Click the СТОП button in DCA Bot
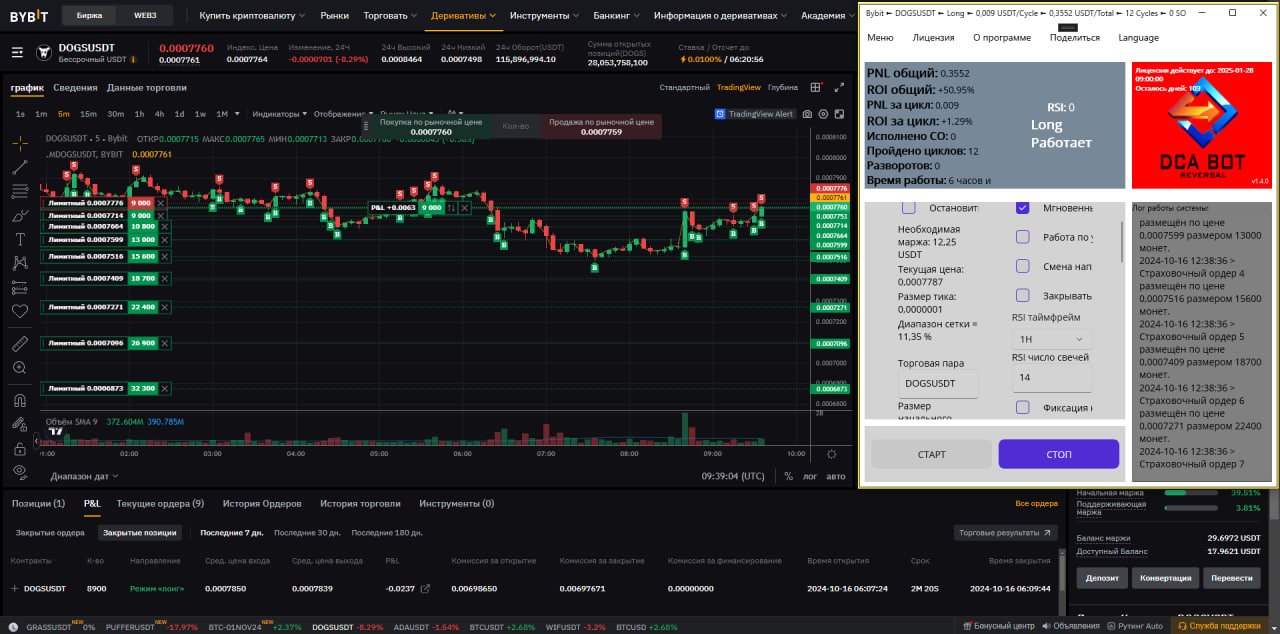This screenshot has height=634, width=1280. click(x=1059, y=454)
